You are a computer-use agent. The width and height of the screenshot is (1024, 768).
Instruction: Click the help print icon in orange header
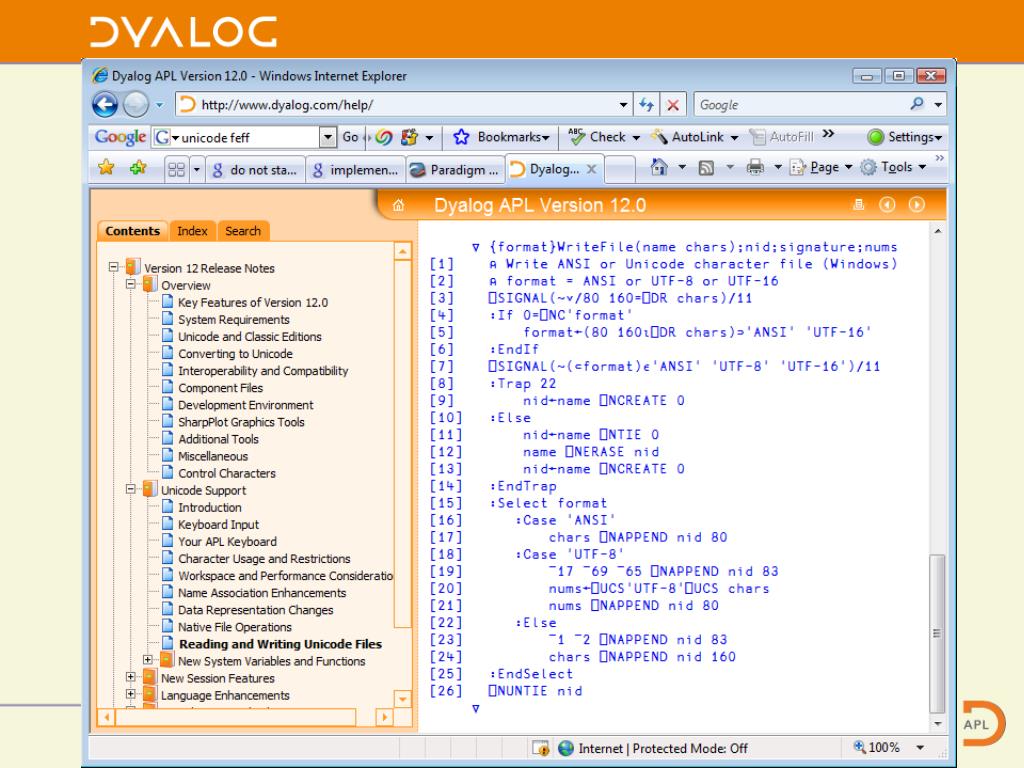(859, 205)
